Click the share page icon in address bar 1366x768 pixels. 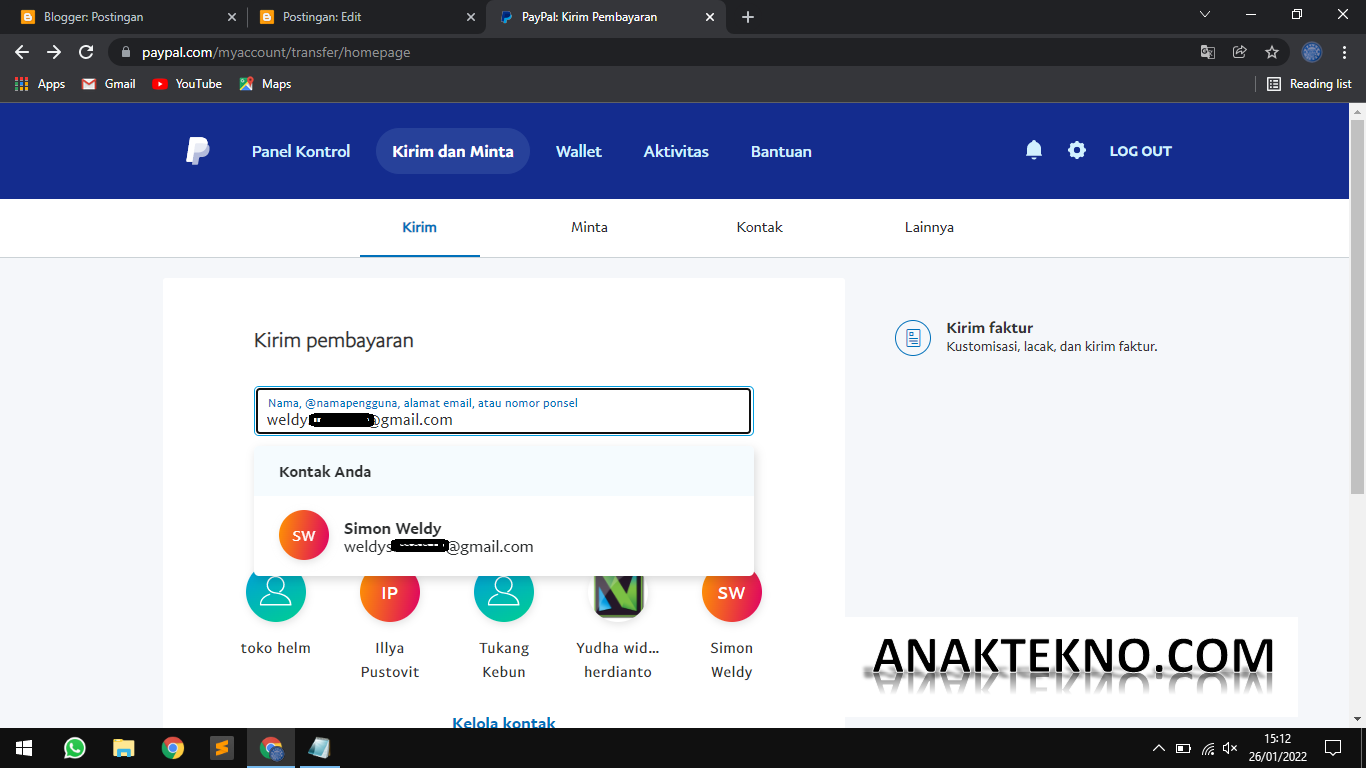pyautogui.click(x=1240, y=52)
